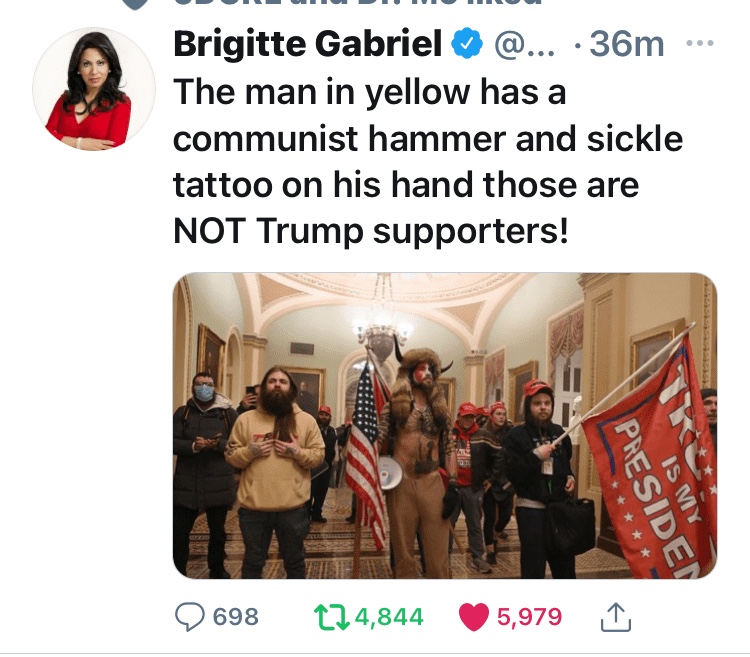The image size is (750, 657).
Task: Click the 5,979 likes count
Action: [529, 617]
